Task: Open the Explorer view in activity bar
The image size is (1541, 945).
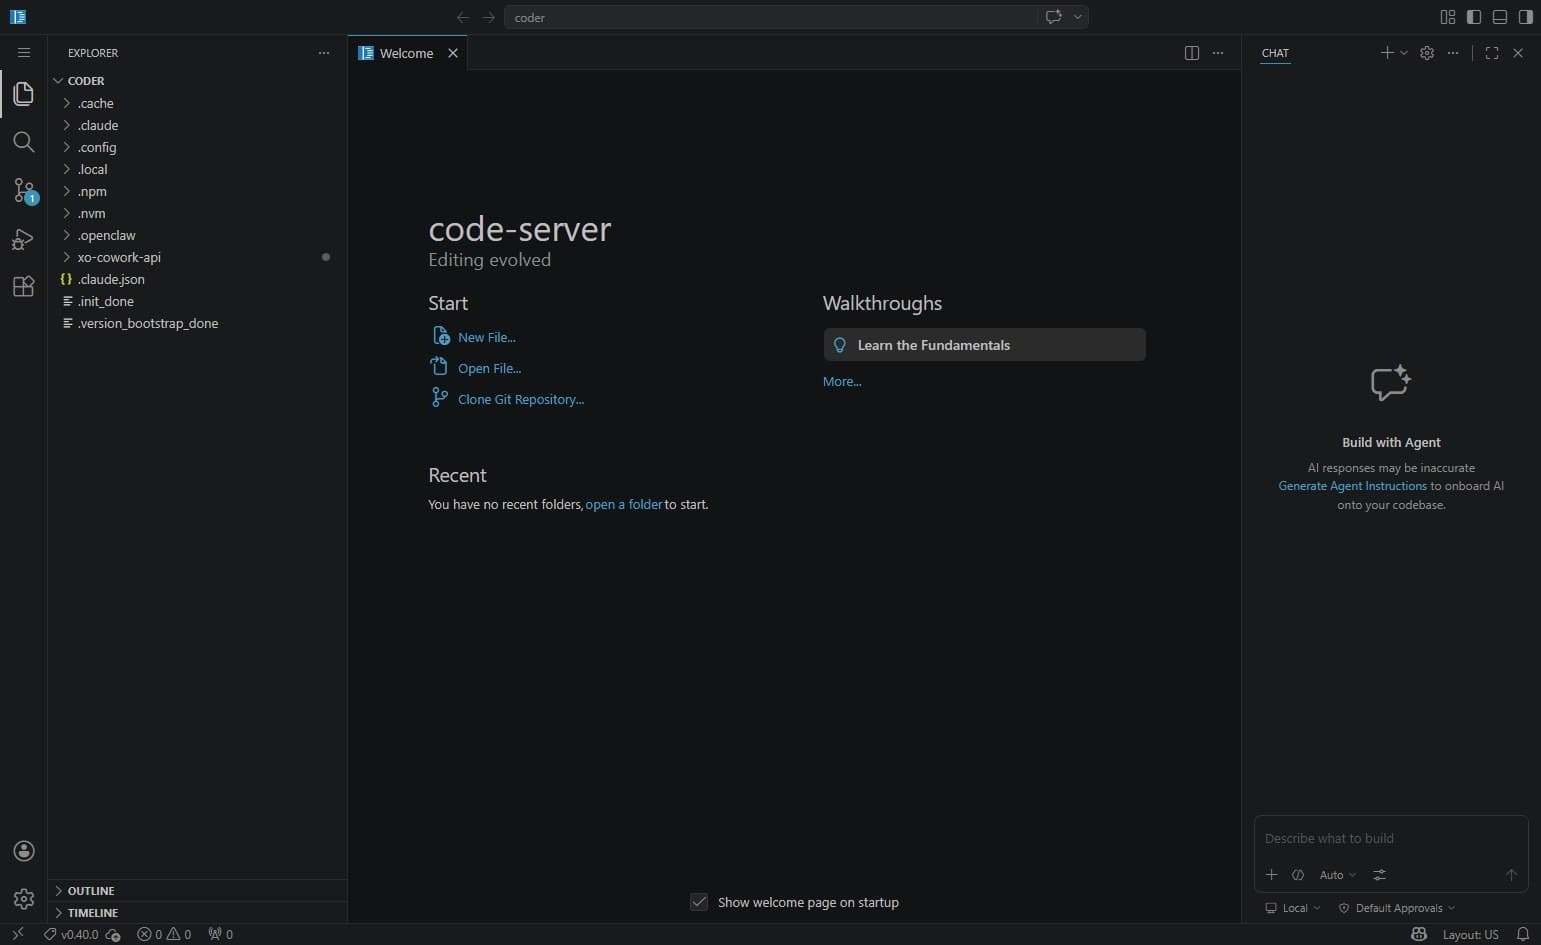Action: 24,94
